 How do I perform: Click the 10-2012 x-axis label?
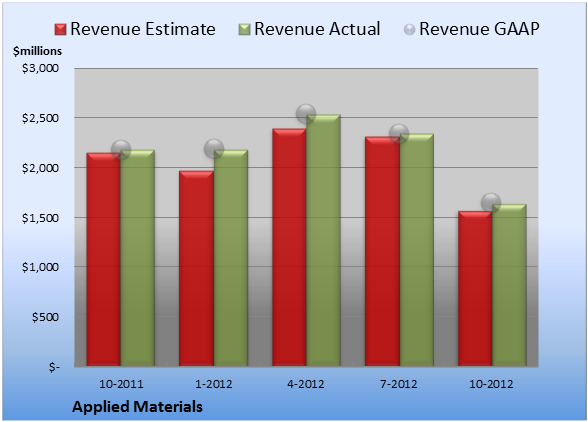tap(491, 384)
